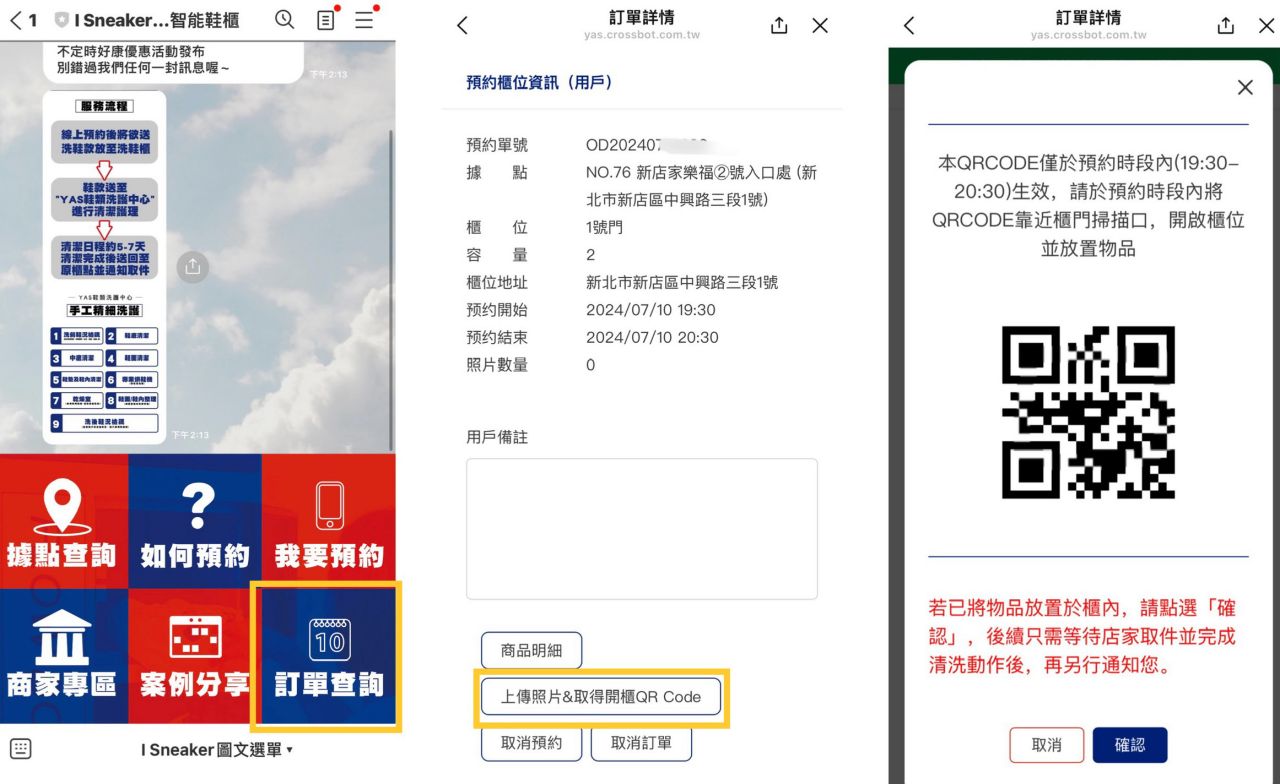Select 2024/07/10 19:30 start time

coord(651,310)
